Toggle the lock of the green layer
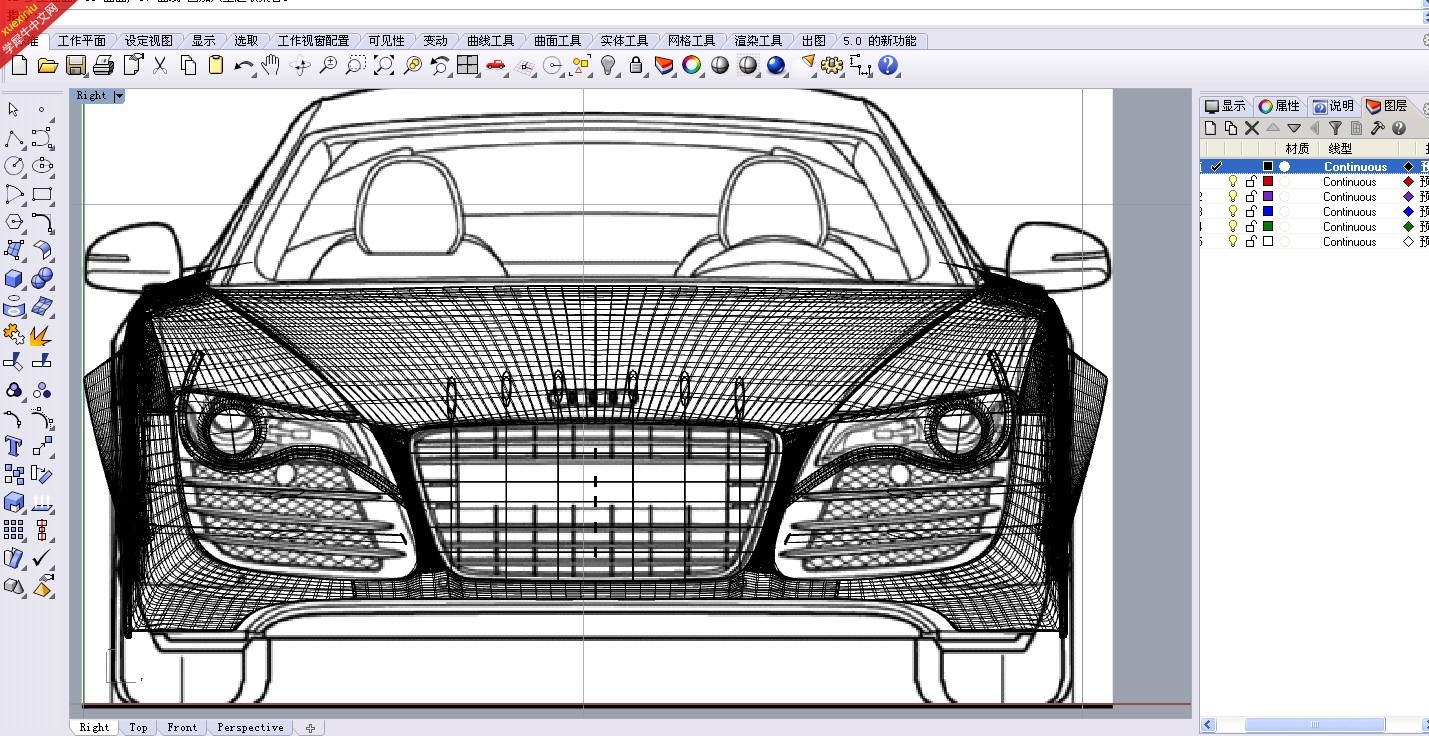Screen dimensions: 1429x736 click(x=1251, y=227)
